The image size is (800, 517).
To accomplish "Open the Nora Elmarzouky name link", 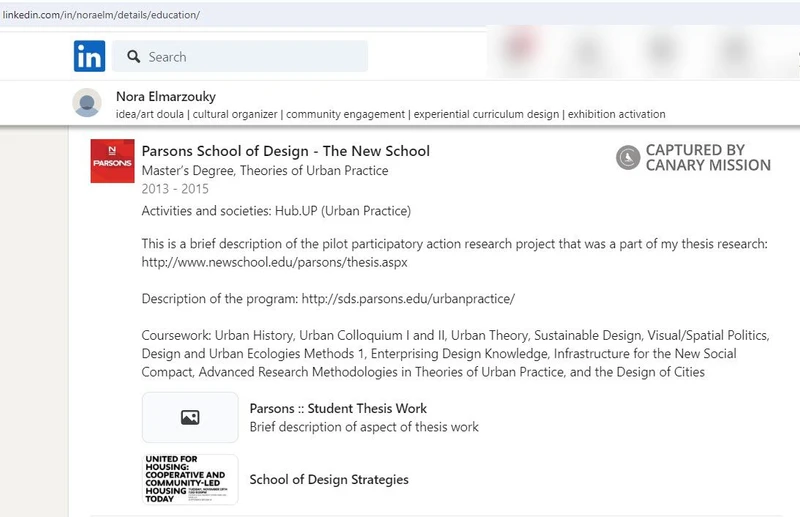I will tap(166, 96).
